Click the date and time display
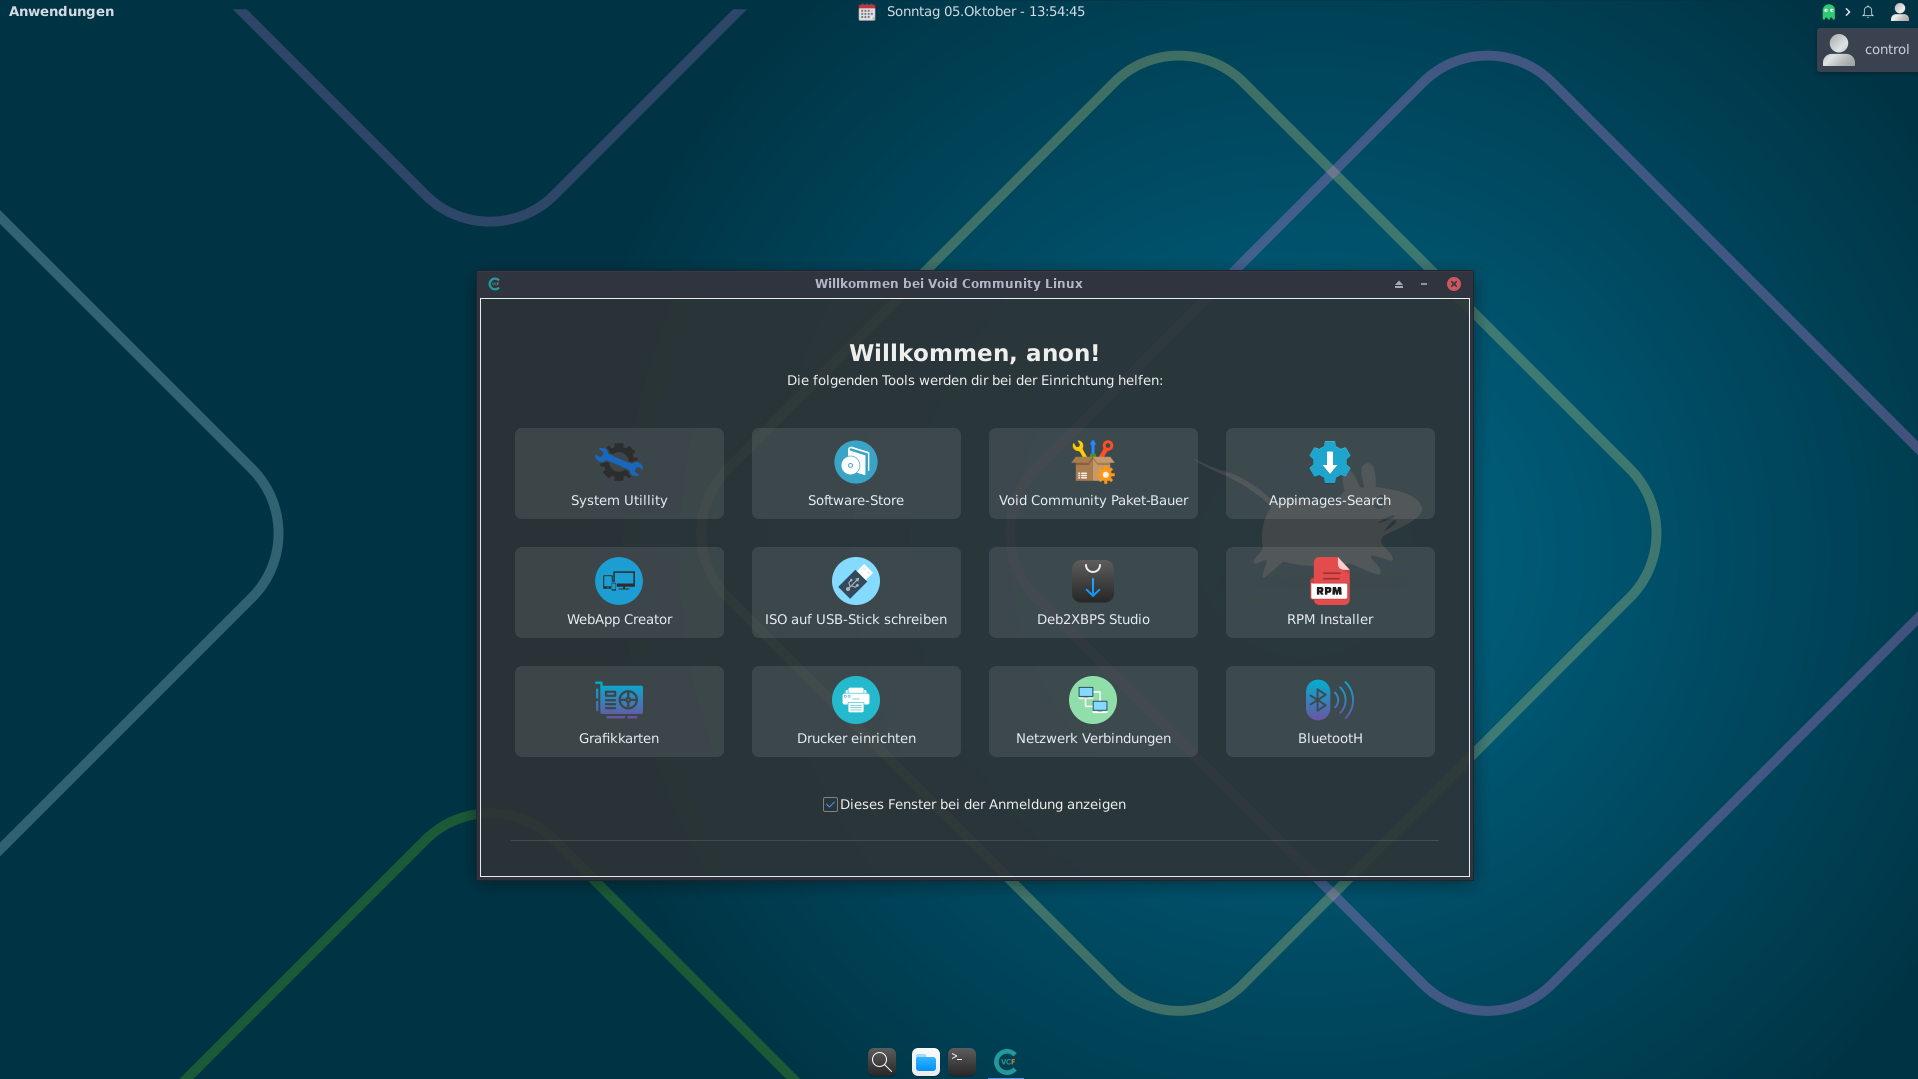 (x=984, y=12)
